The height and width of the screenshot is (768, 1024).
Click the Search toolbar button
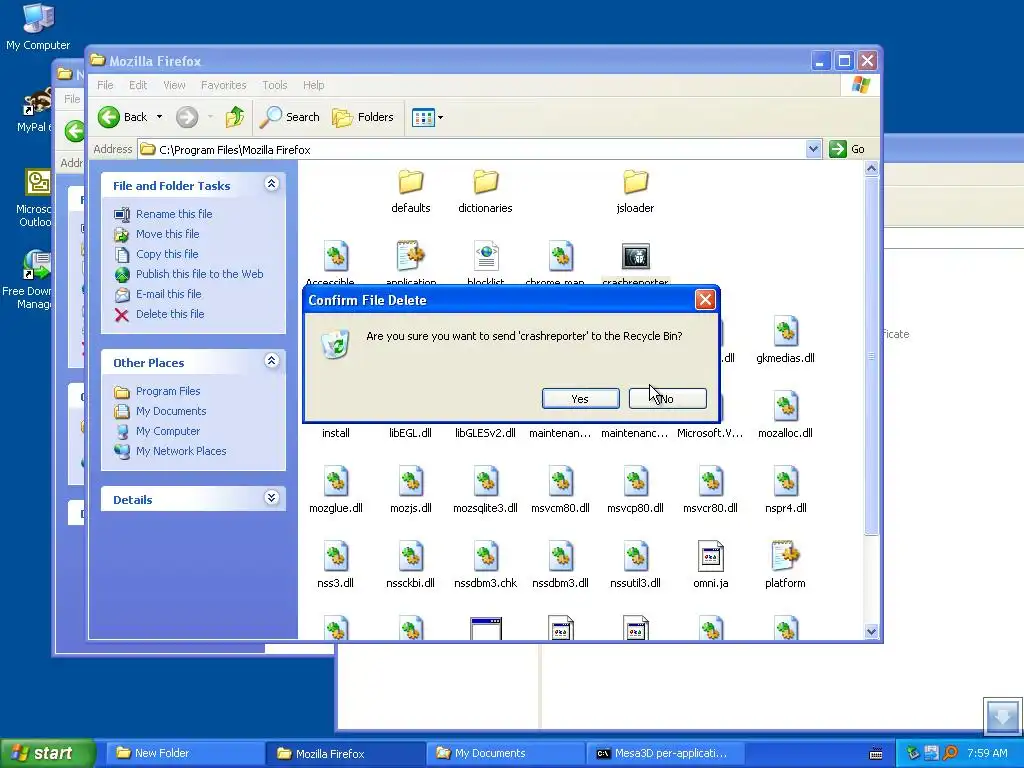tap(289, 118)
